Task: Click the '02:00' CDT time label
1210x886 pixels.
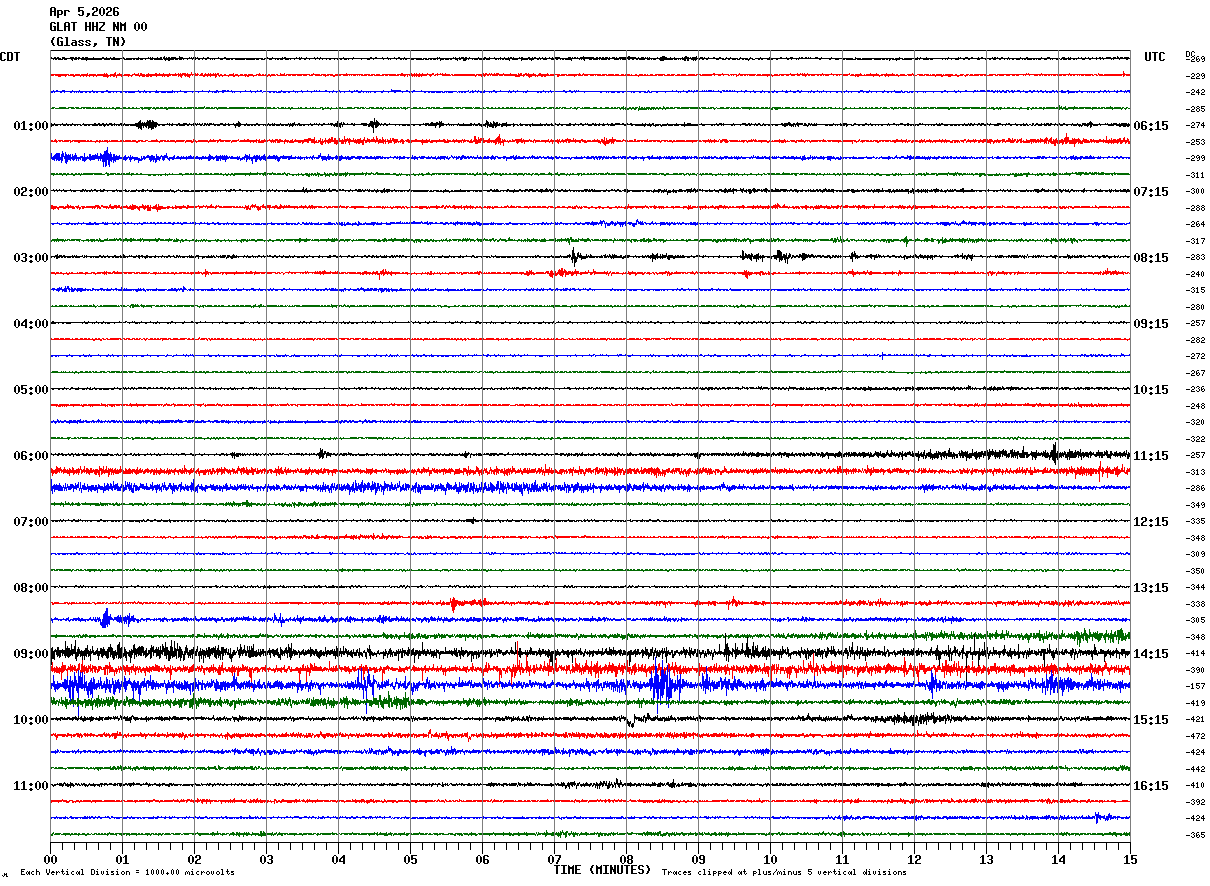Action: tap(31, 192)
